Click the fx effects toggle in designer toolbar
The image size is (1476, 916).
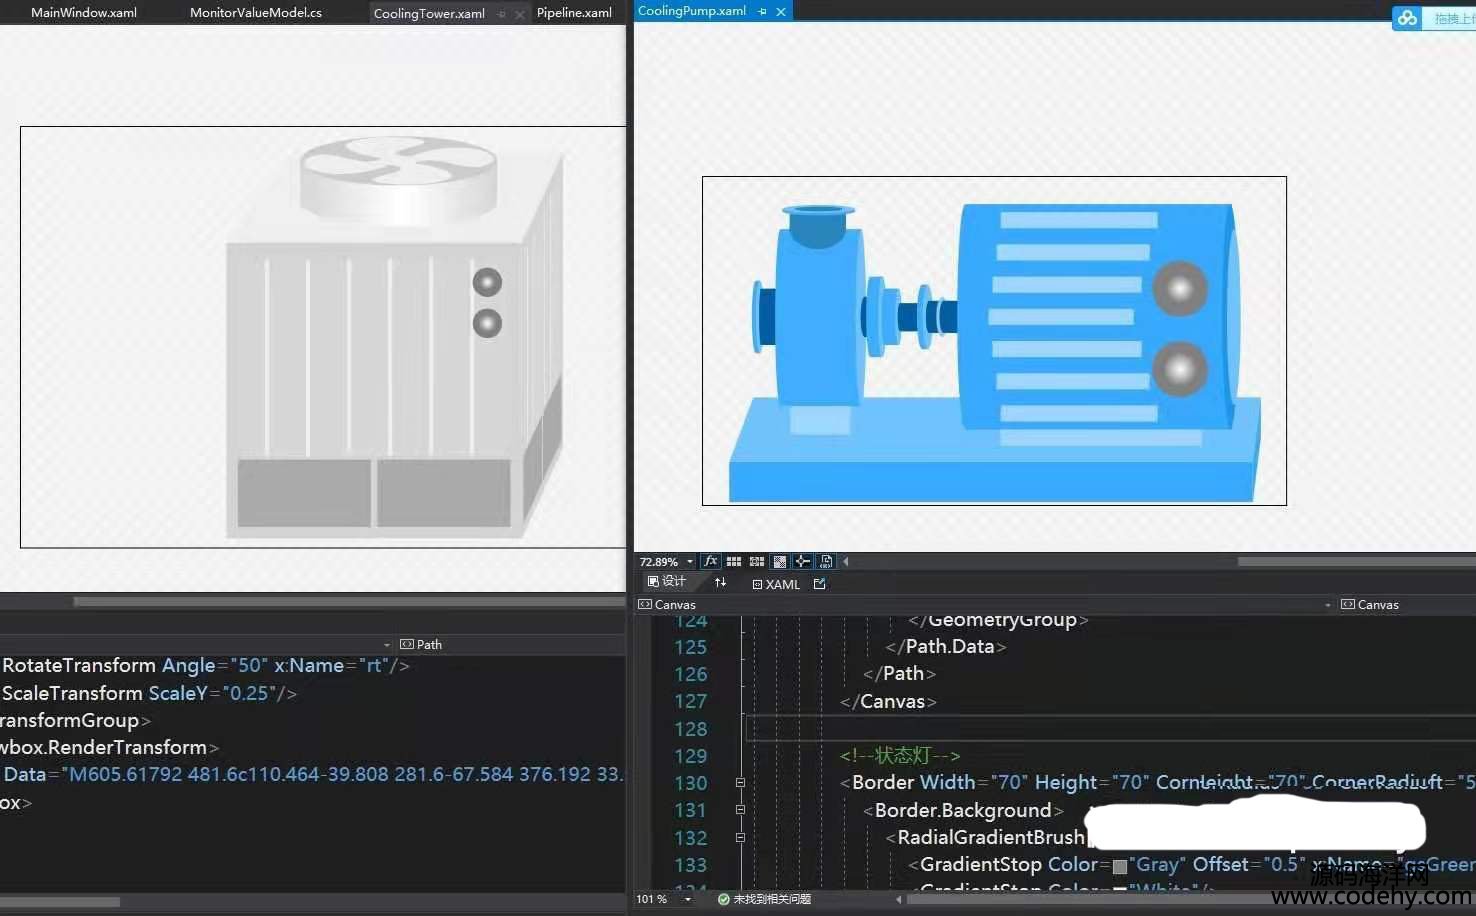pos(710,562)
